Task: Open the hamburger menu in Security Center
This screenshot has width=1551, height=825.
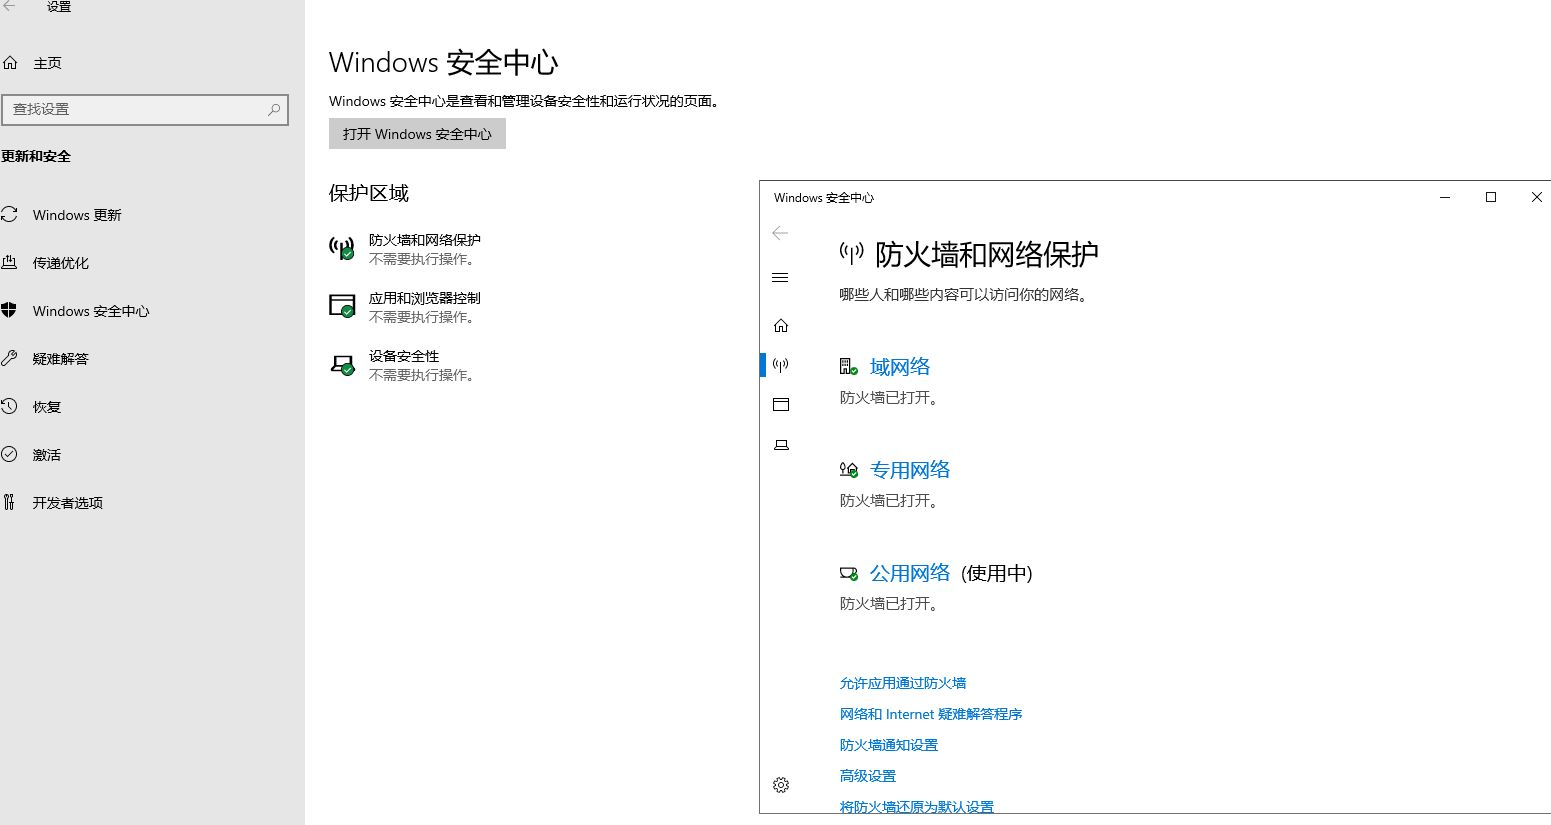Action: pyautogui.click(x=781, y=278)
